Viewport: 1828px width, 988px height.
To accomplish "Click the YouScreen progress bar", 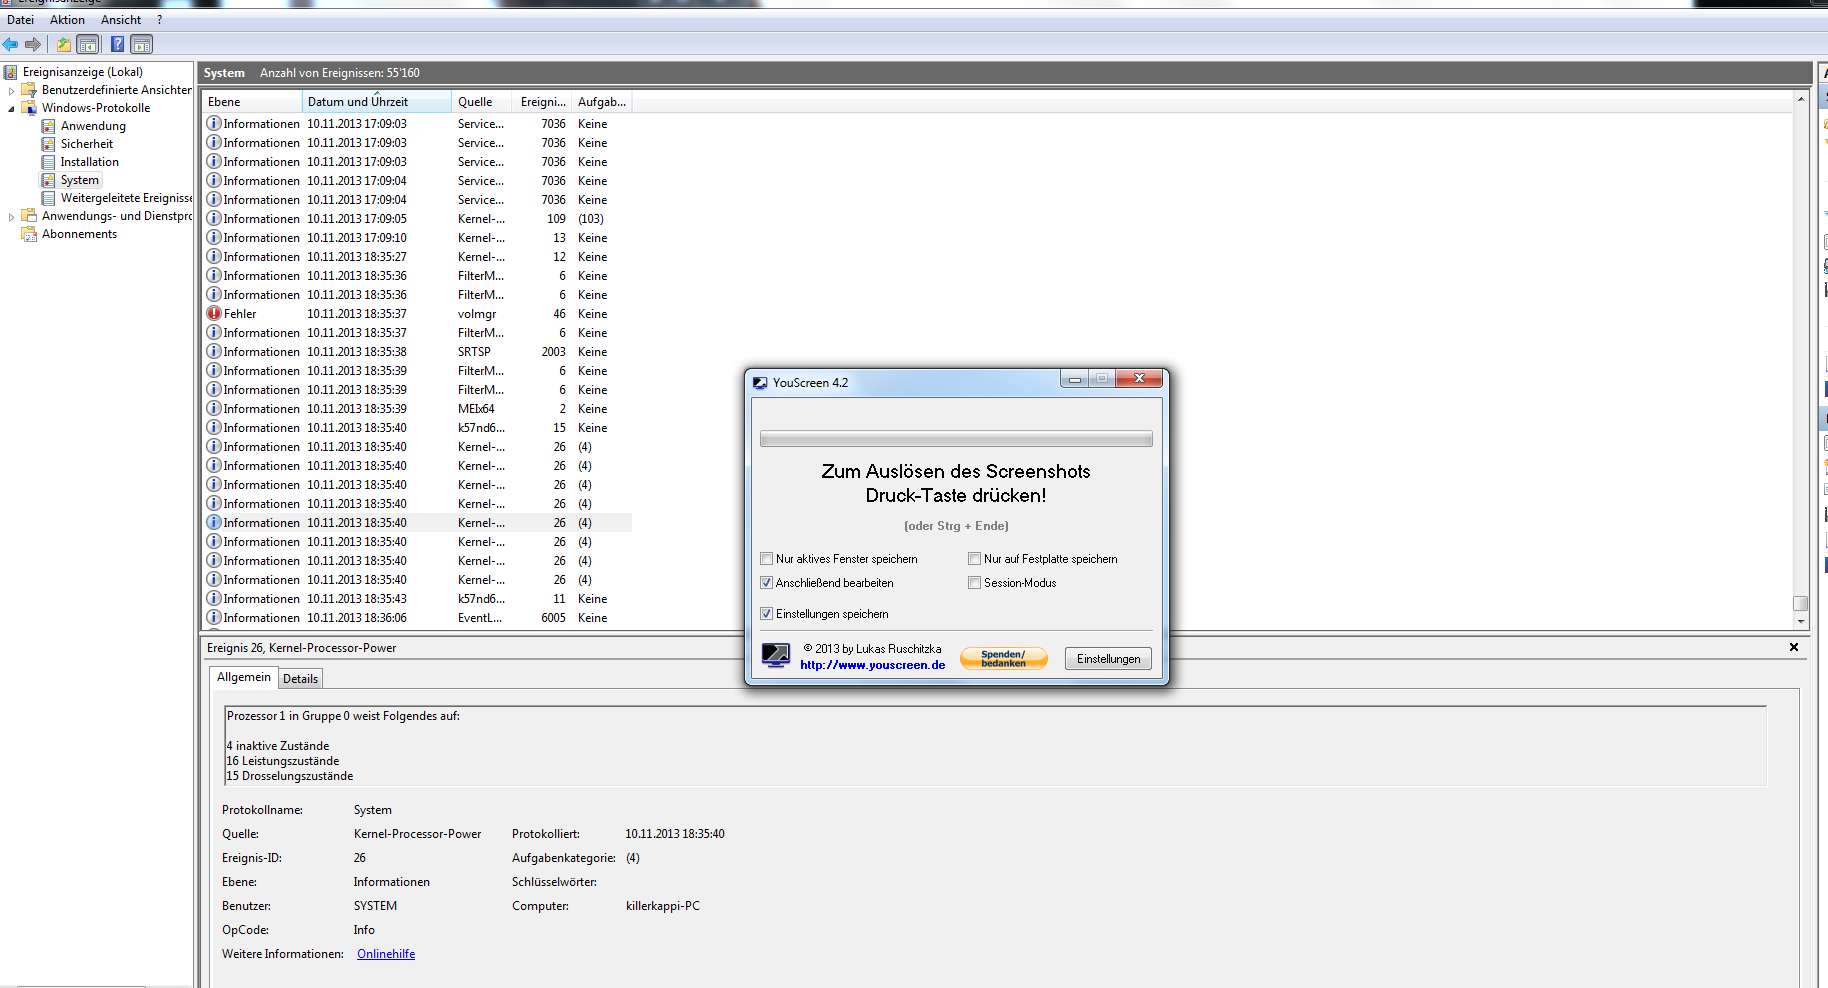I will tap(956, 439).
